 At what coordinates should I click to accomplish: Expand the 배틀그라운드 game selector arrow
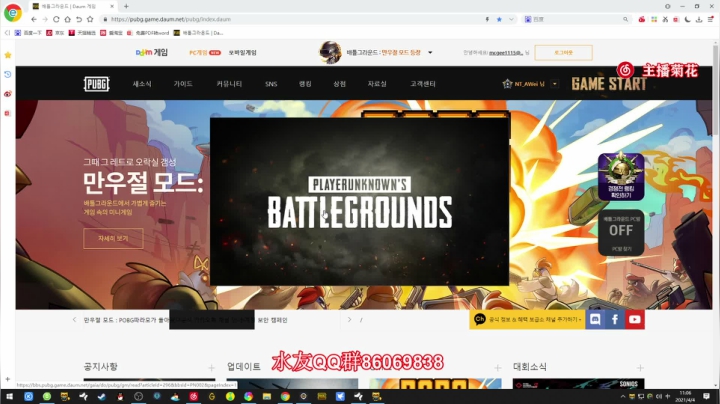click(430, 52)
